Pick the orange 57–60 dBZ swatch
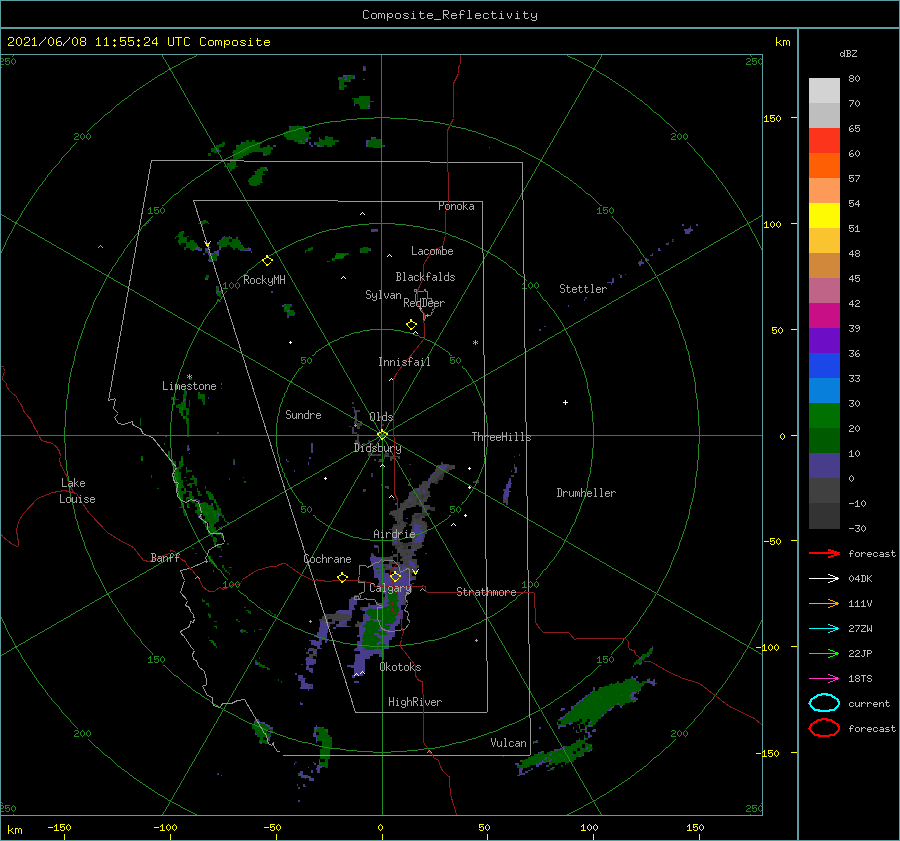900x841 pixels. tap(824, 166)
